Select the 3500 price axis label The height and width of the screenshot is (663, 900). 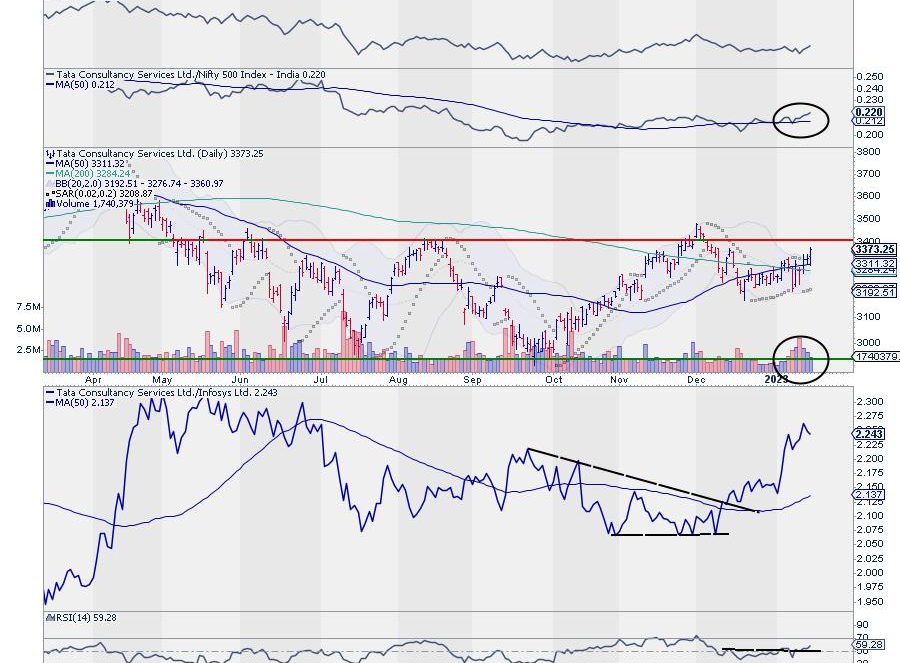[868, 219]
